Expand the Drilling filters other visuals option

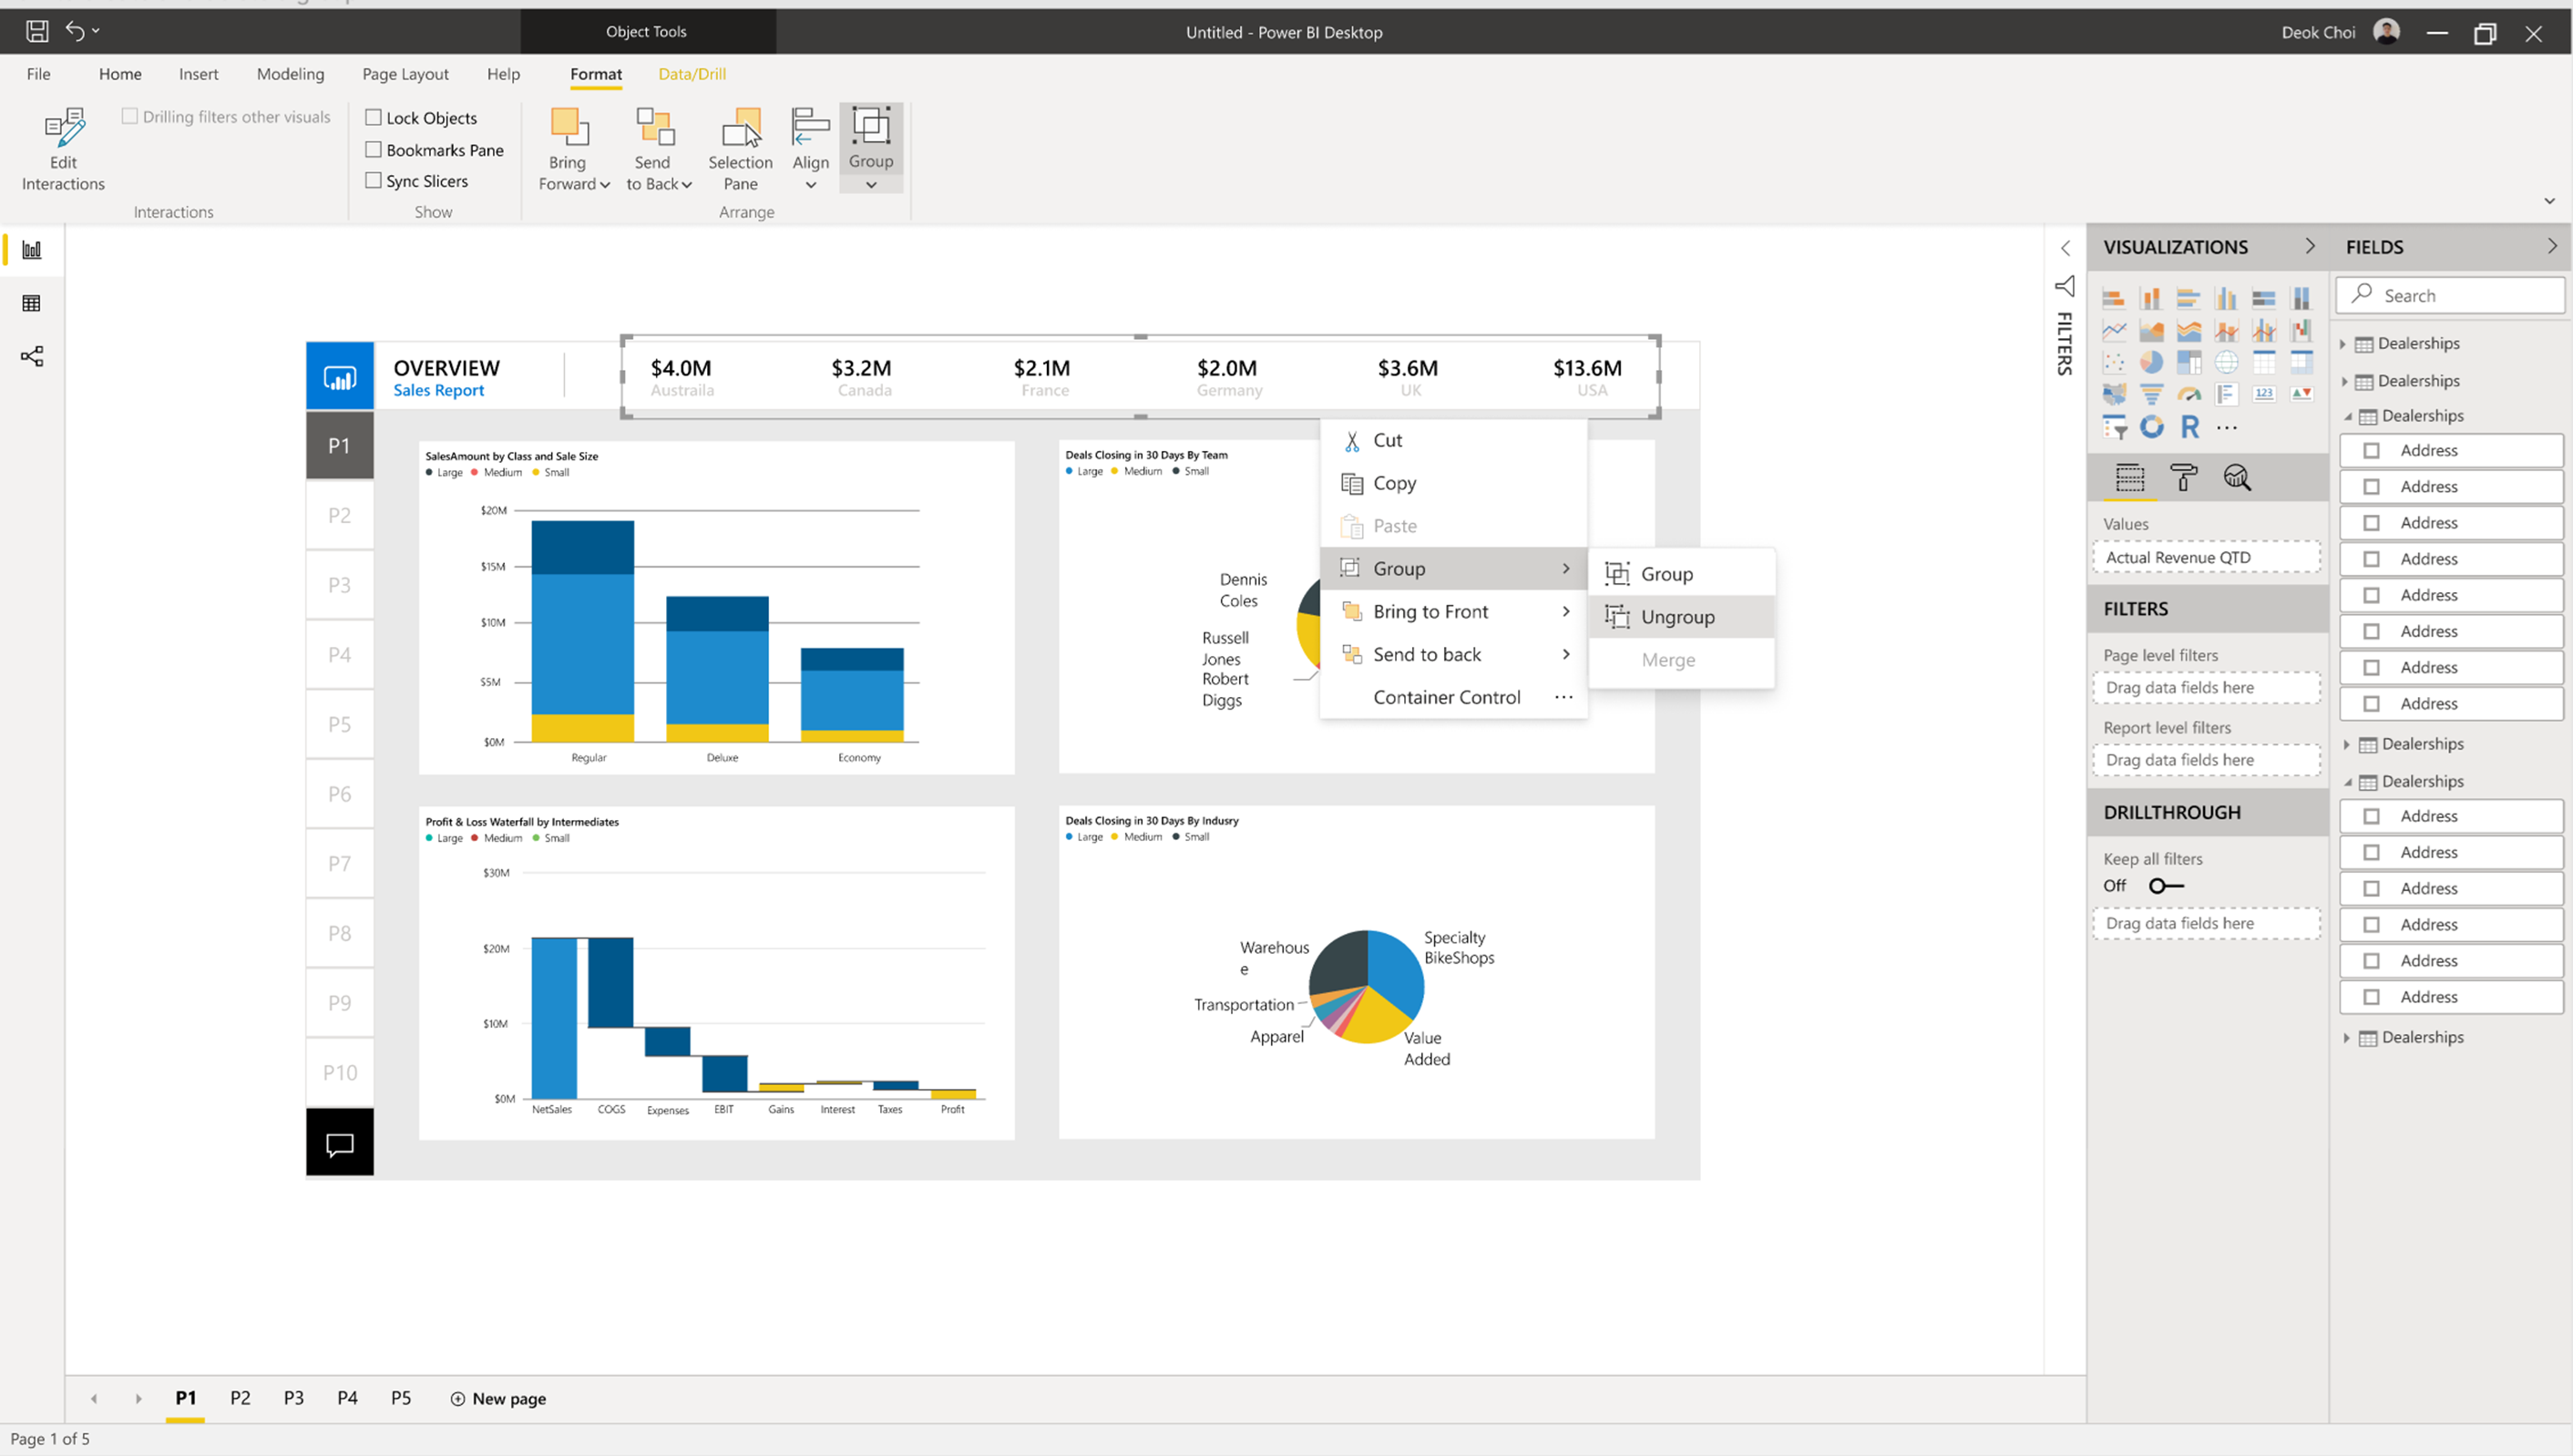coord(131,117)
